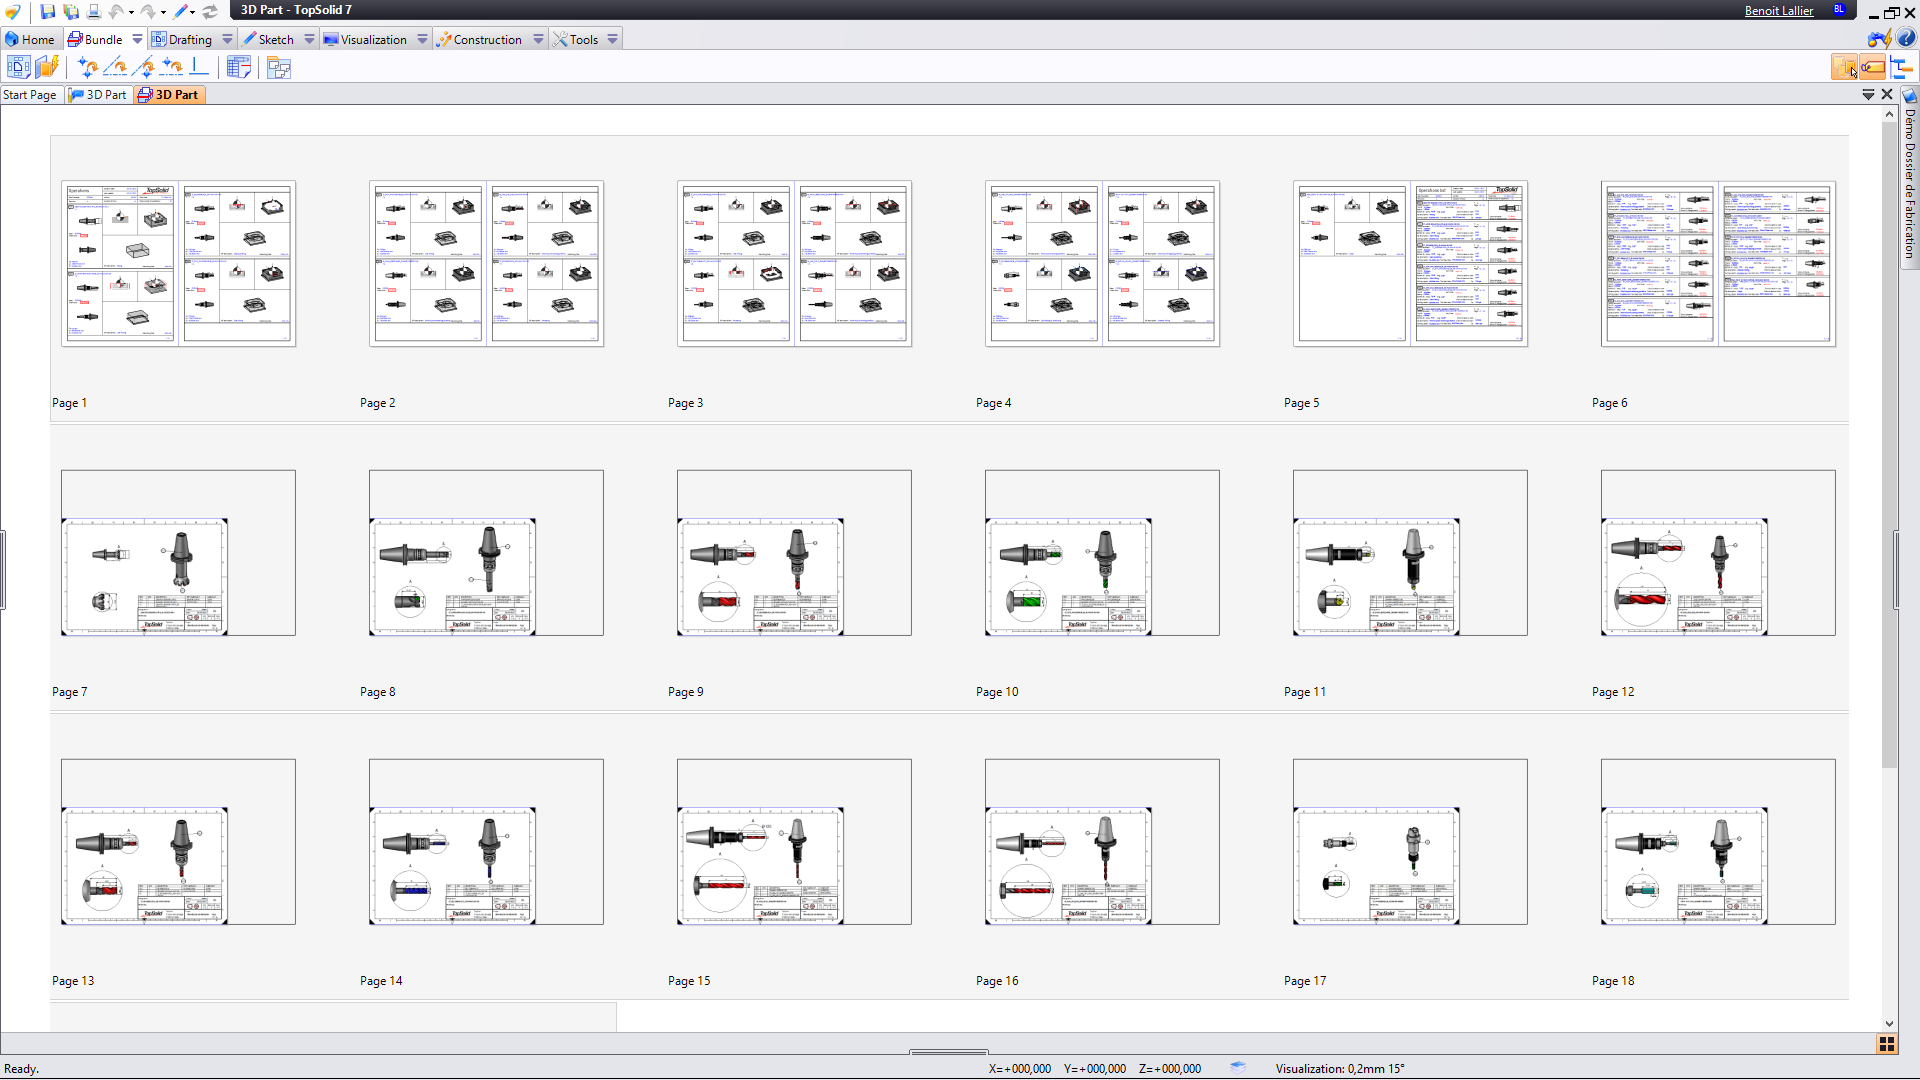
Task: Click the drafting document icon in Bundle toolbar
Action: [x=18, y=67]
